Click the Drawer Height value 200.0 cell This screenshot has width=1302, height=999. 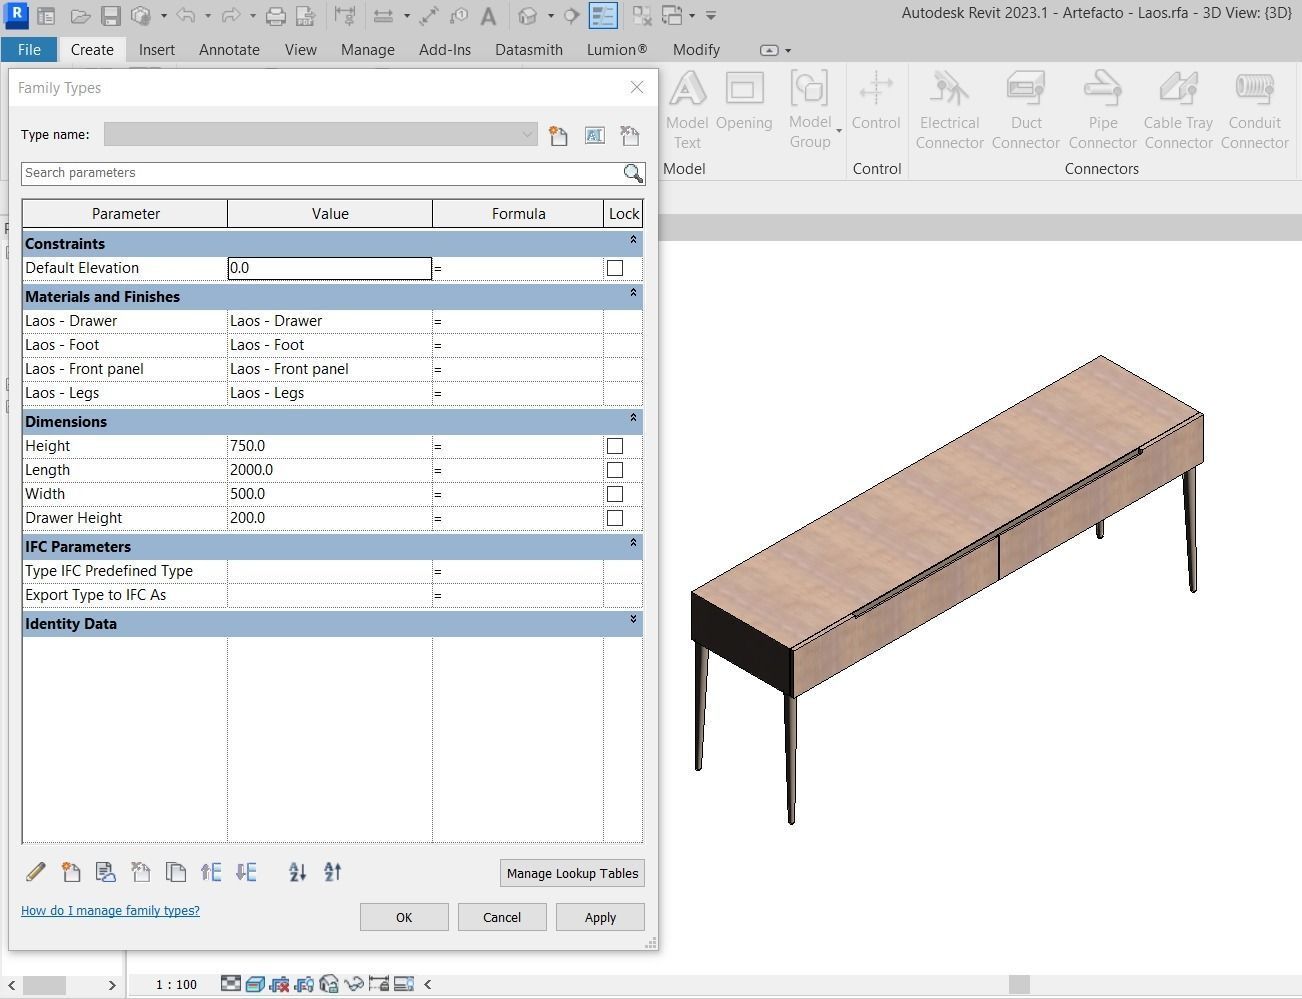[330, 518]
